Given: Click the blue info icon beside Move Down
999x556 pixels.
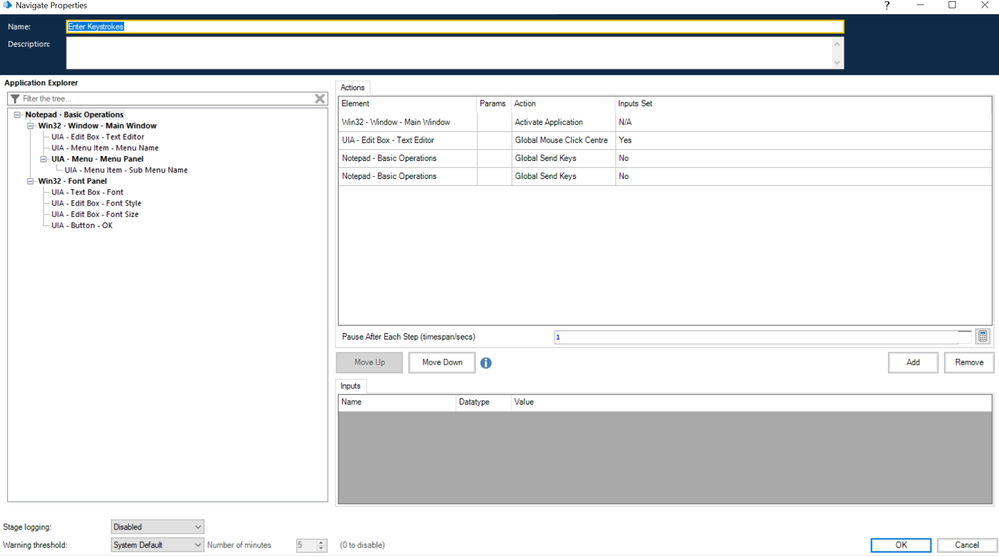Looking at the screenshot, I should pyautogui.click(x=486, y=363).
